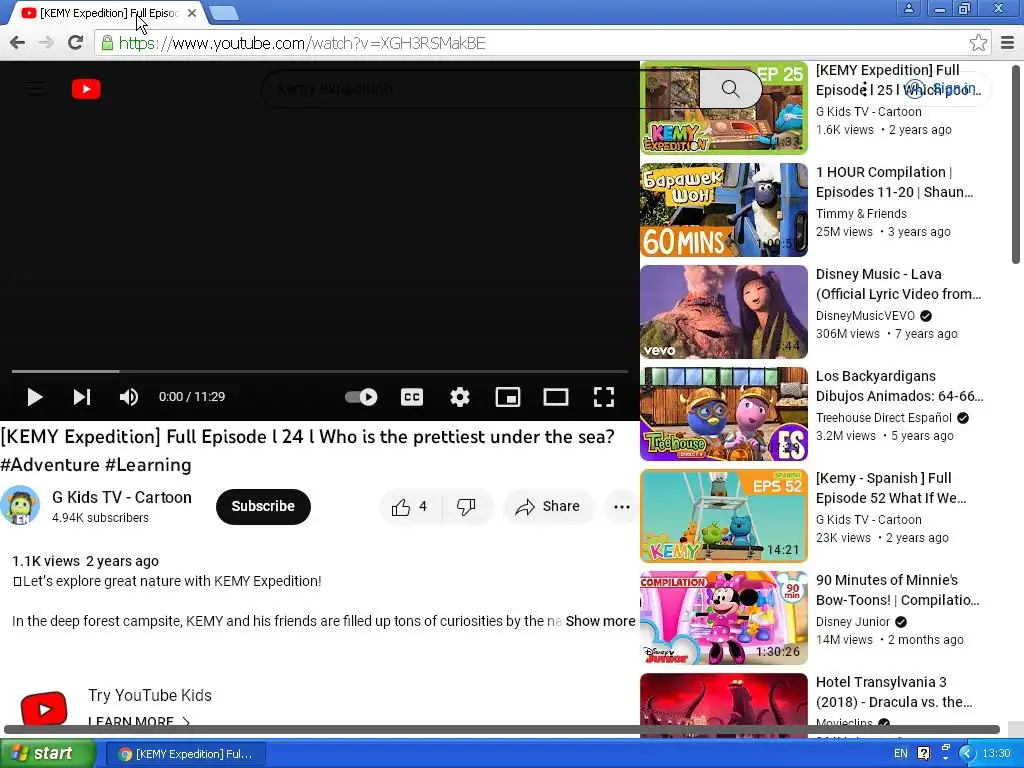Open DisneyMusicVEVO channel name
Image resolution: width=1024 pixels, height=768 pixels.
865,315
